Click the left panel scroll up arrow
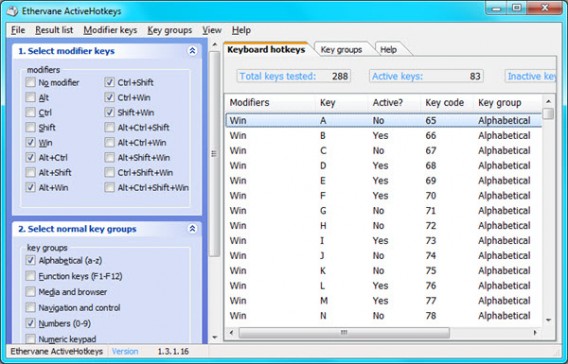568x364 pixels. pos(214,45)
